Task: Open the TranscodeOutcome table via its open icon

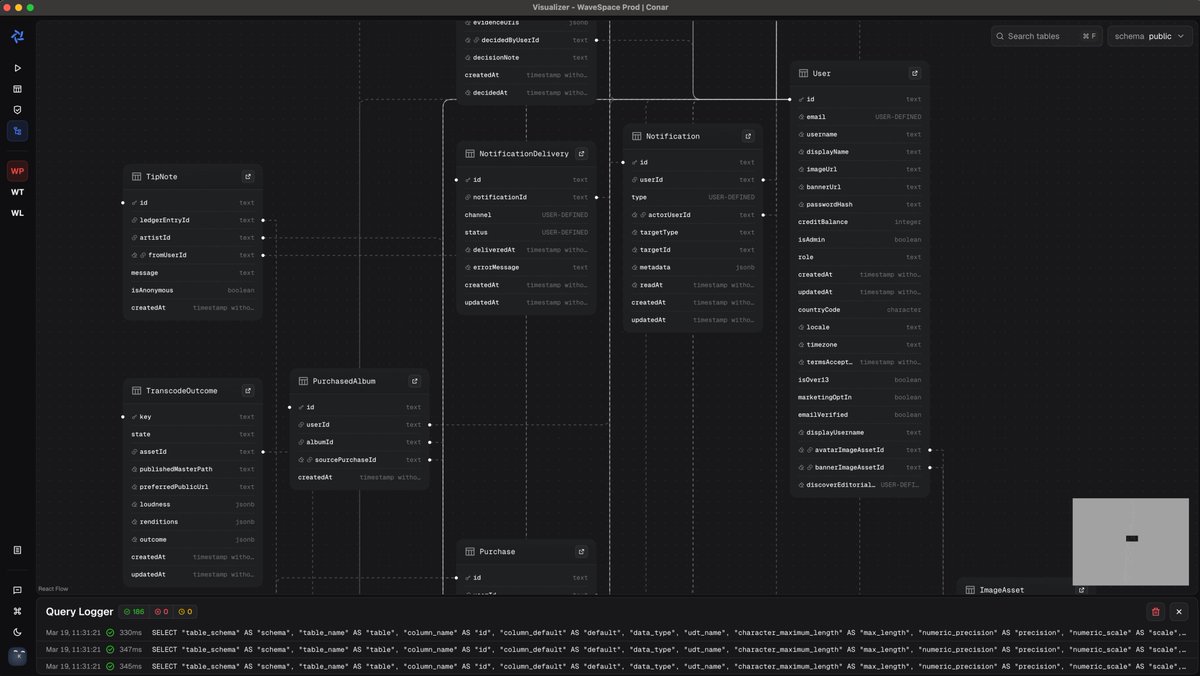Action: [x=248, y=391]
